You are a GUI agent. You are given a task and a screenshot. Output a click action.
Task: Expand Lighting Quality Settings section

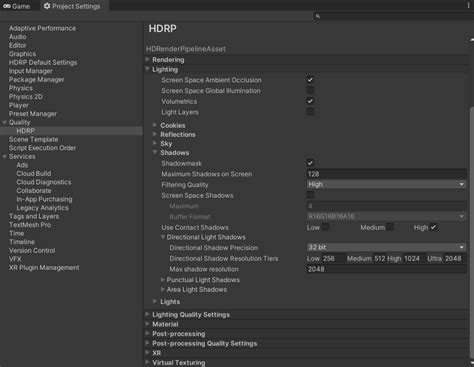[x=147, y=314]
